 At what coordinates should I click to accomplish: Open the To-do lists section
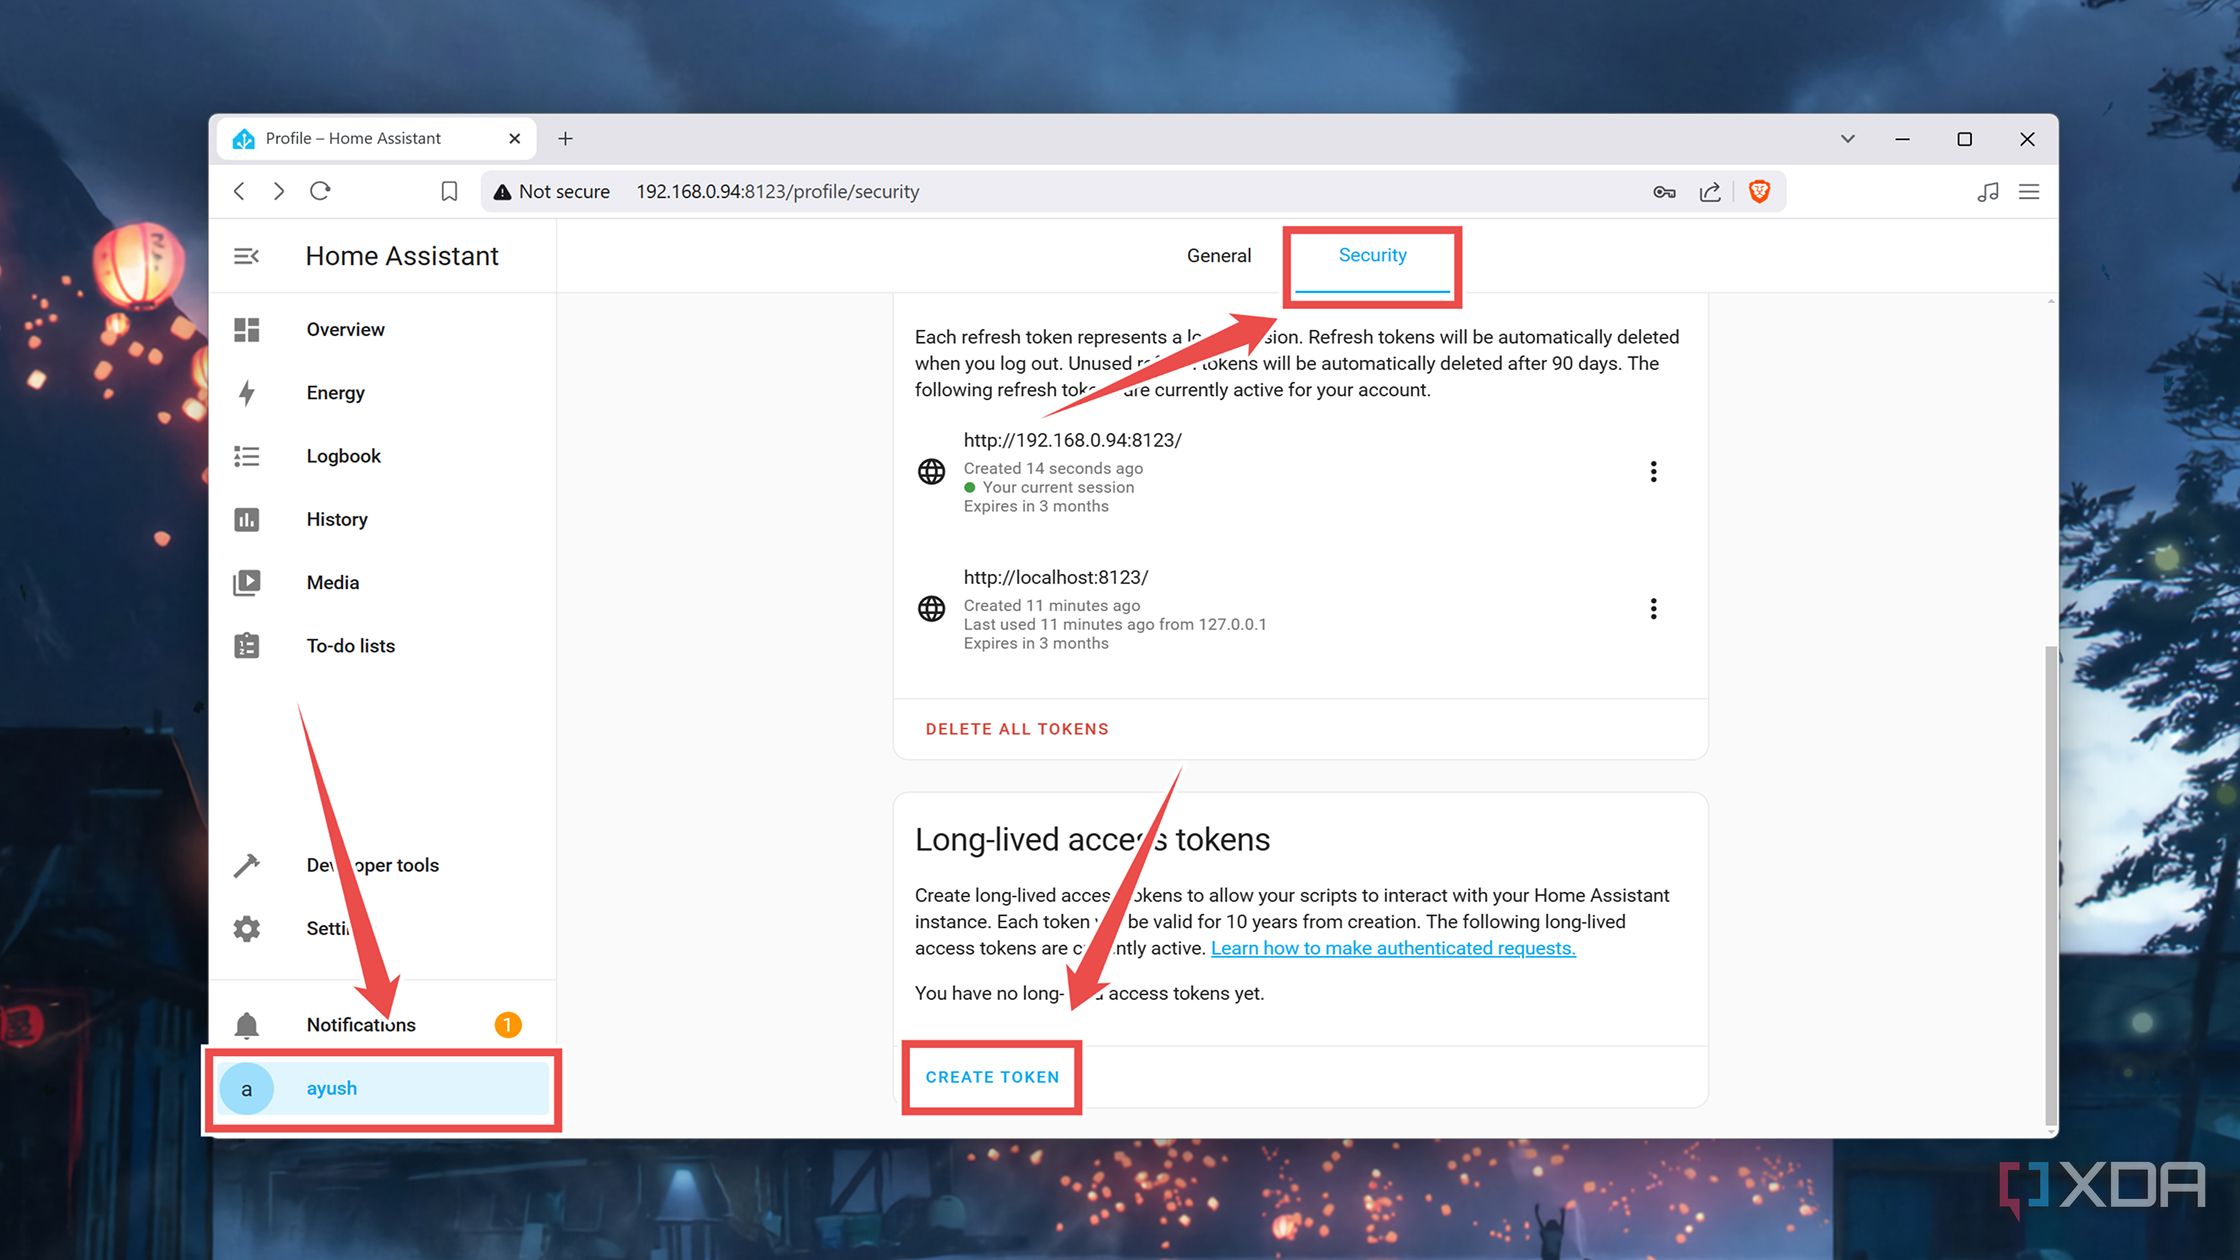350,645
